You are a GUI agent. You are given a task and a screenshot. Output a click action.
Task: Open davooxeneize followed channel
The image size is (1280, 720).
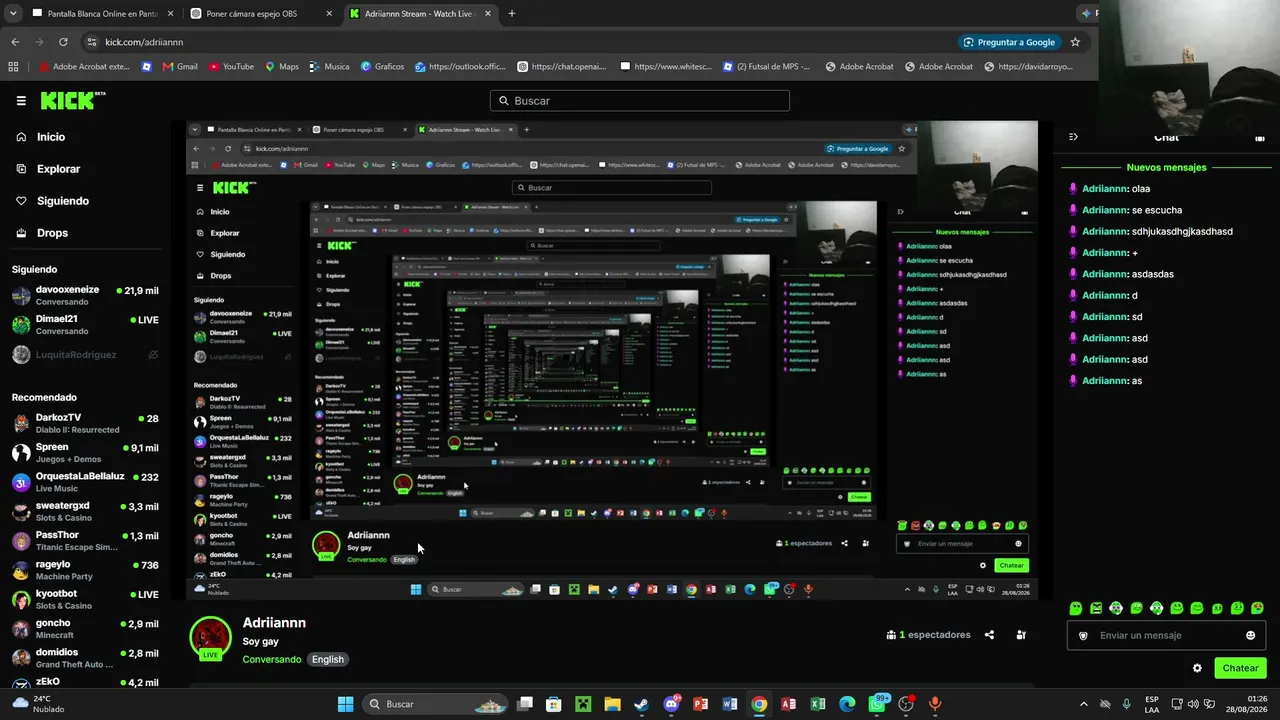pyautogui.click(x=85, y=295)
